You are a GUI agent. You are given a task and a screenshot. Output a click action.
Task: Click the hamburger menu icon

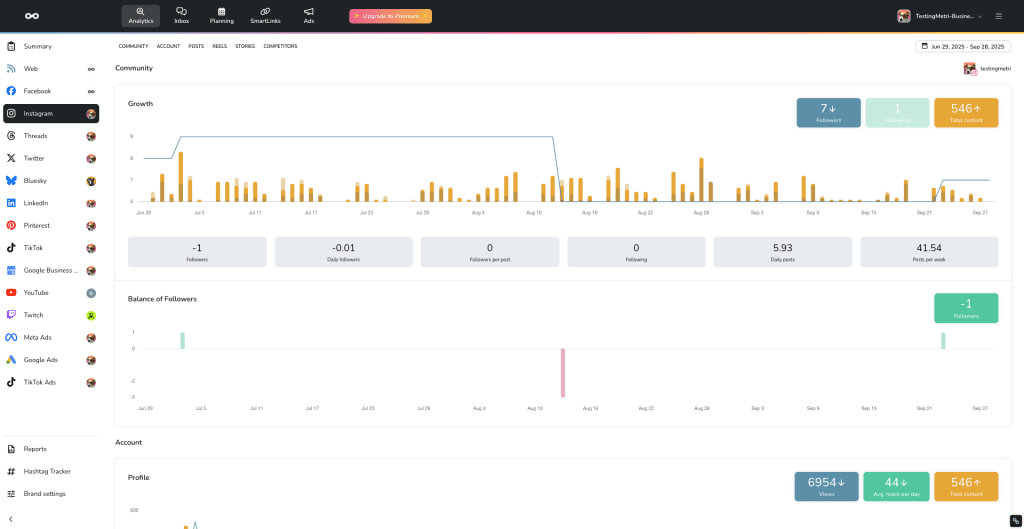[998, 16]
